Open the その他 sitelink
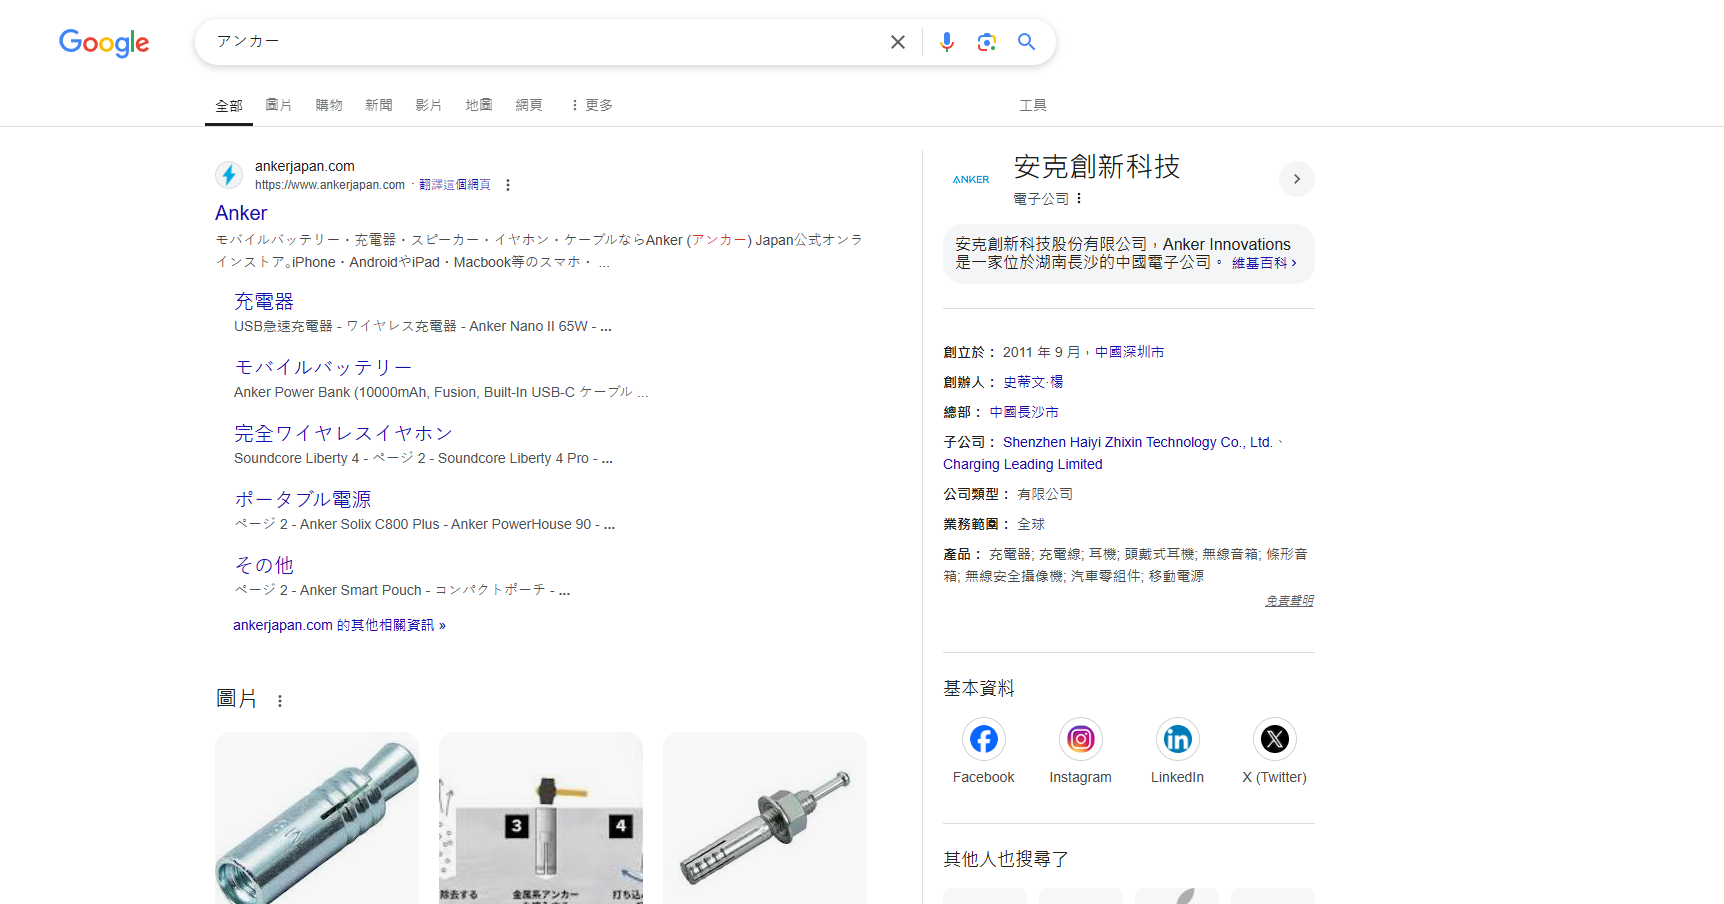 tap(264, 565)
